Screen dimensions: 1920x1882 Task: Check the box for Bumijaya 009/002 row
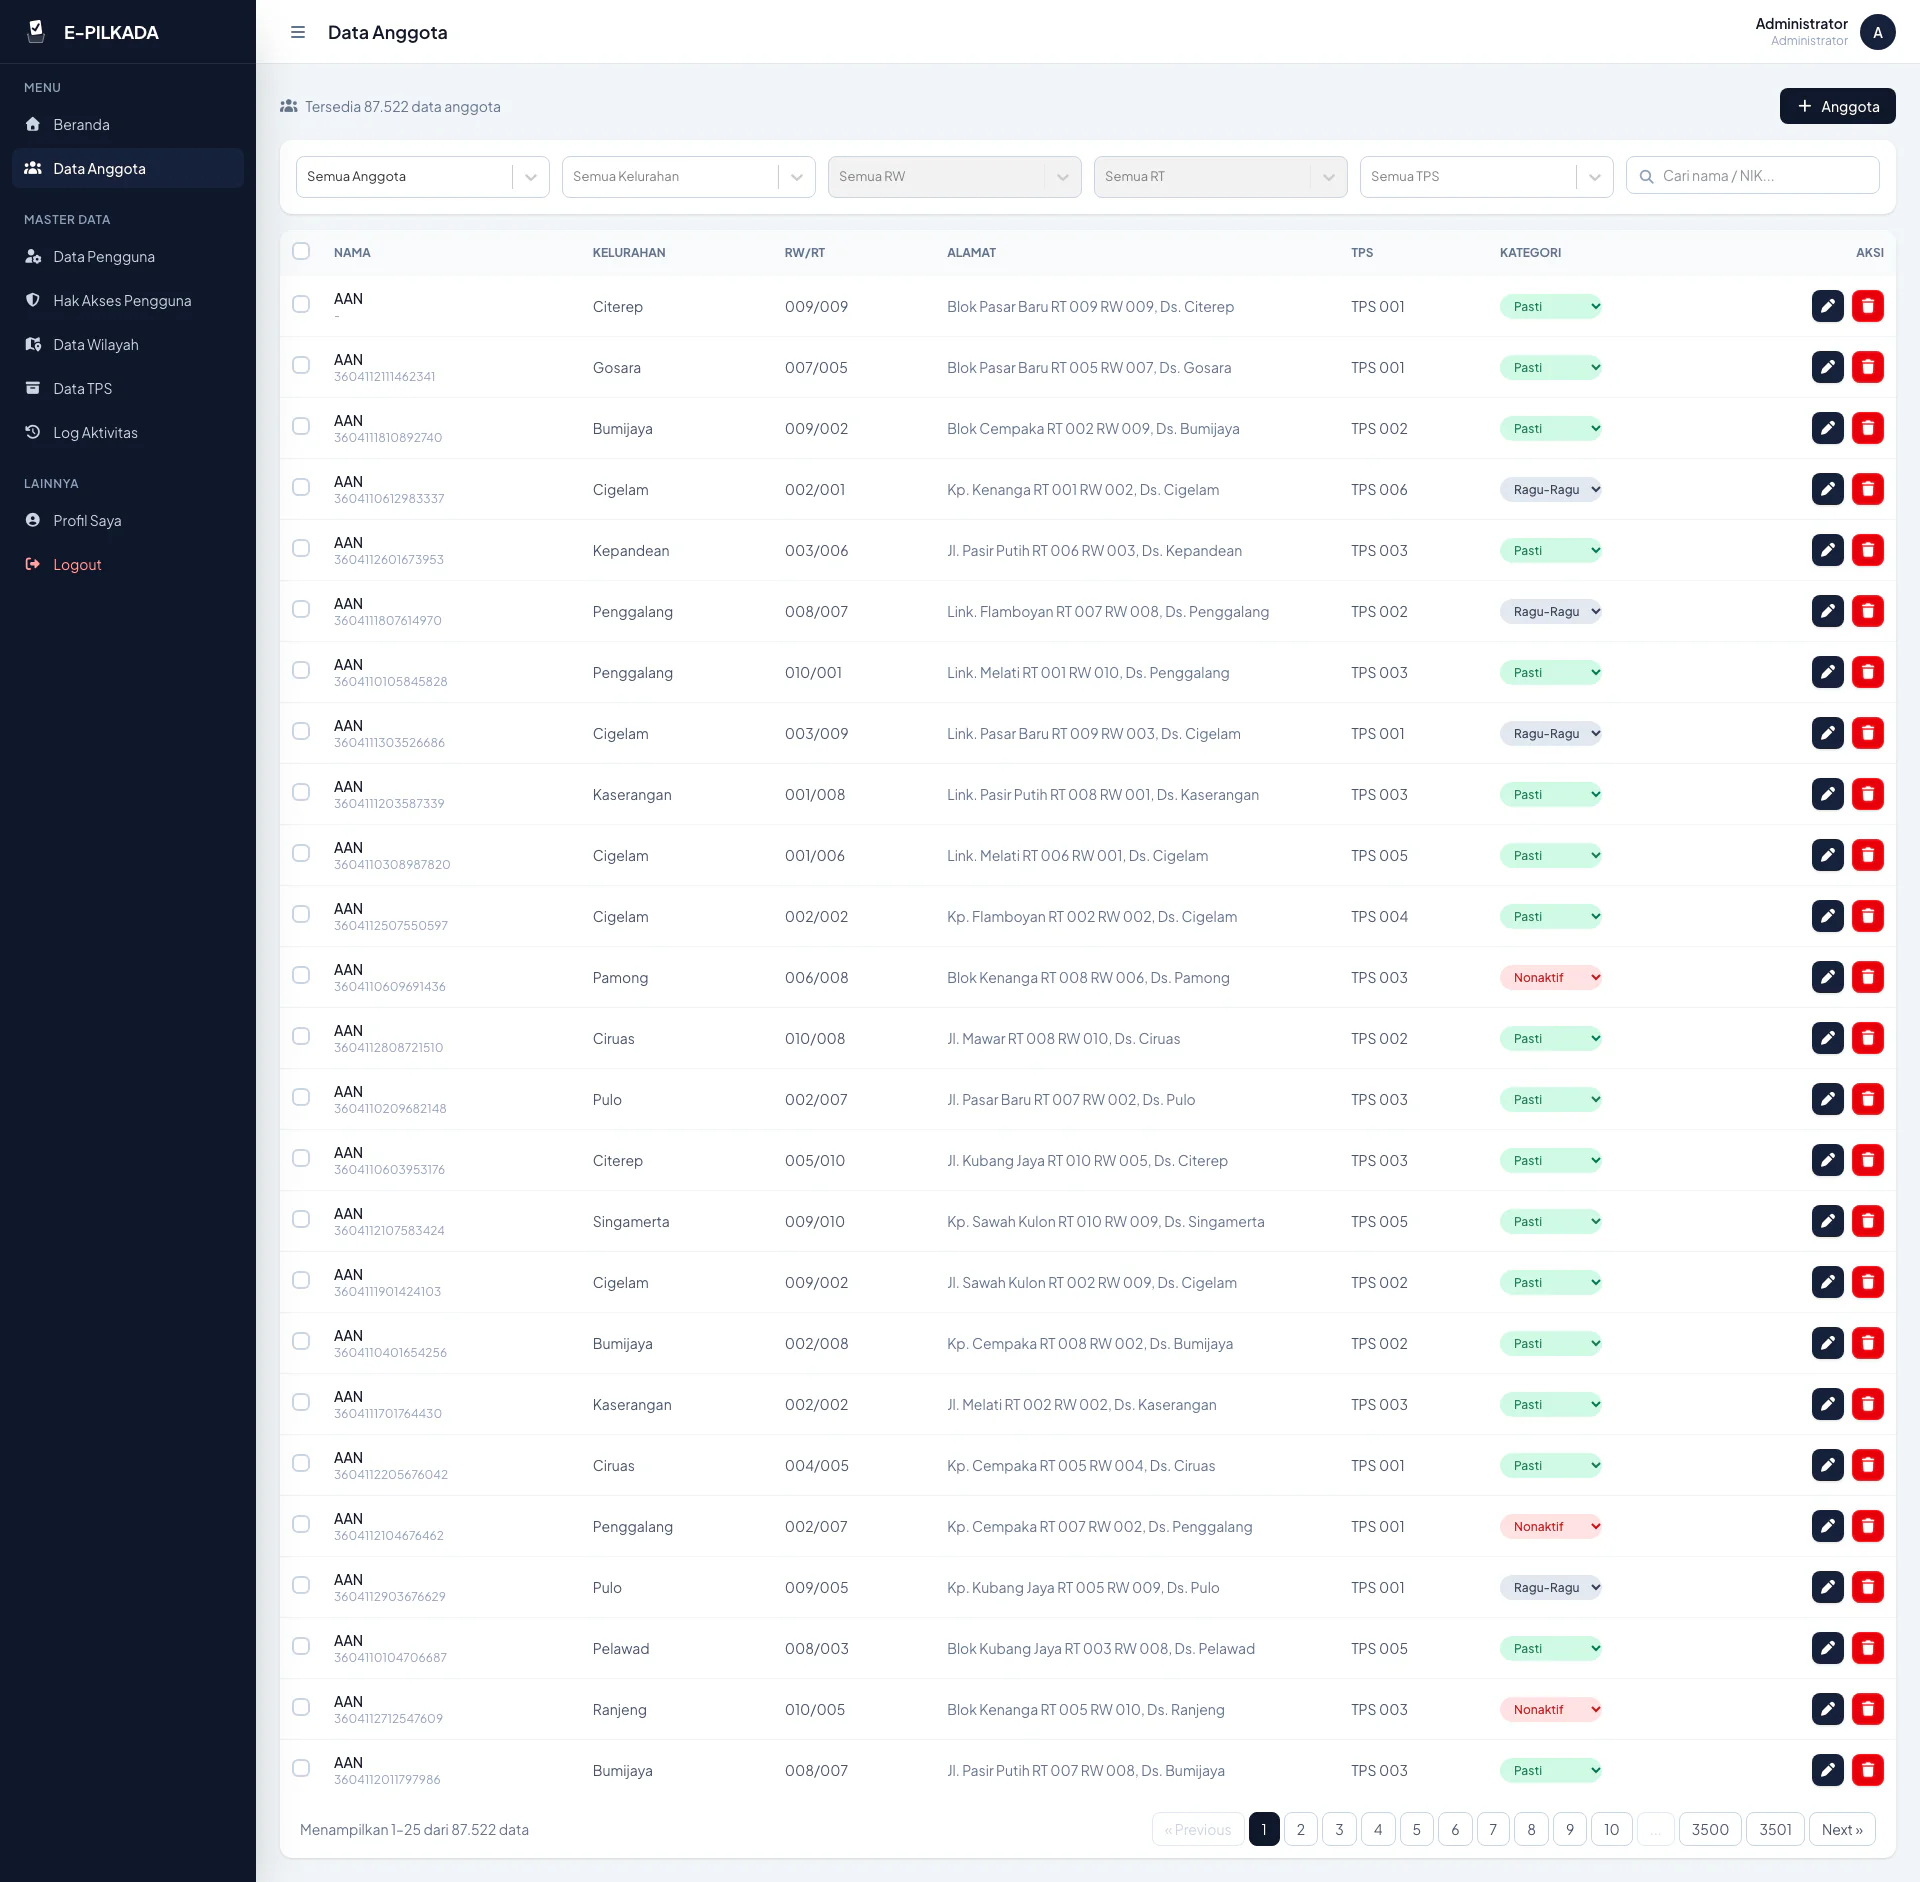tap(301, 426)
